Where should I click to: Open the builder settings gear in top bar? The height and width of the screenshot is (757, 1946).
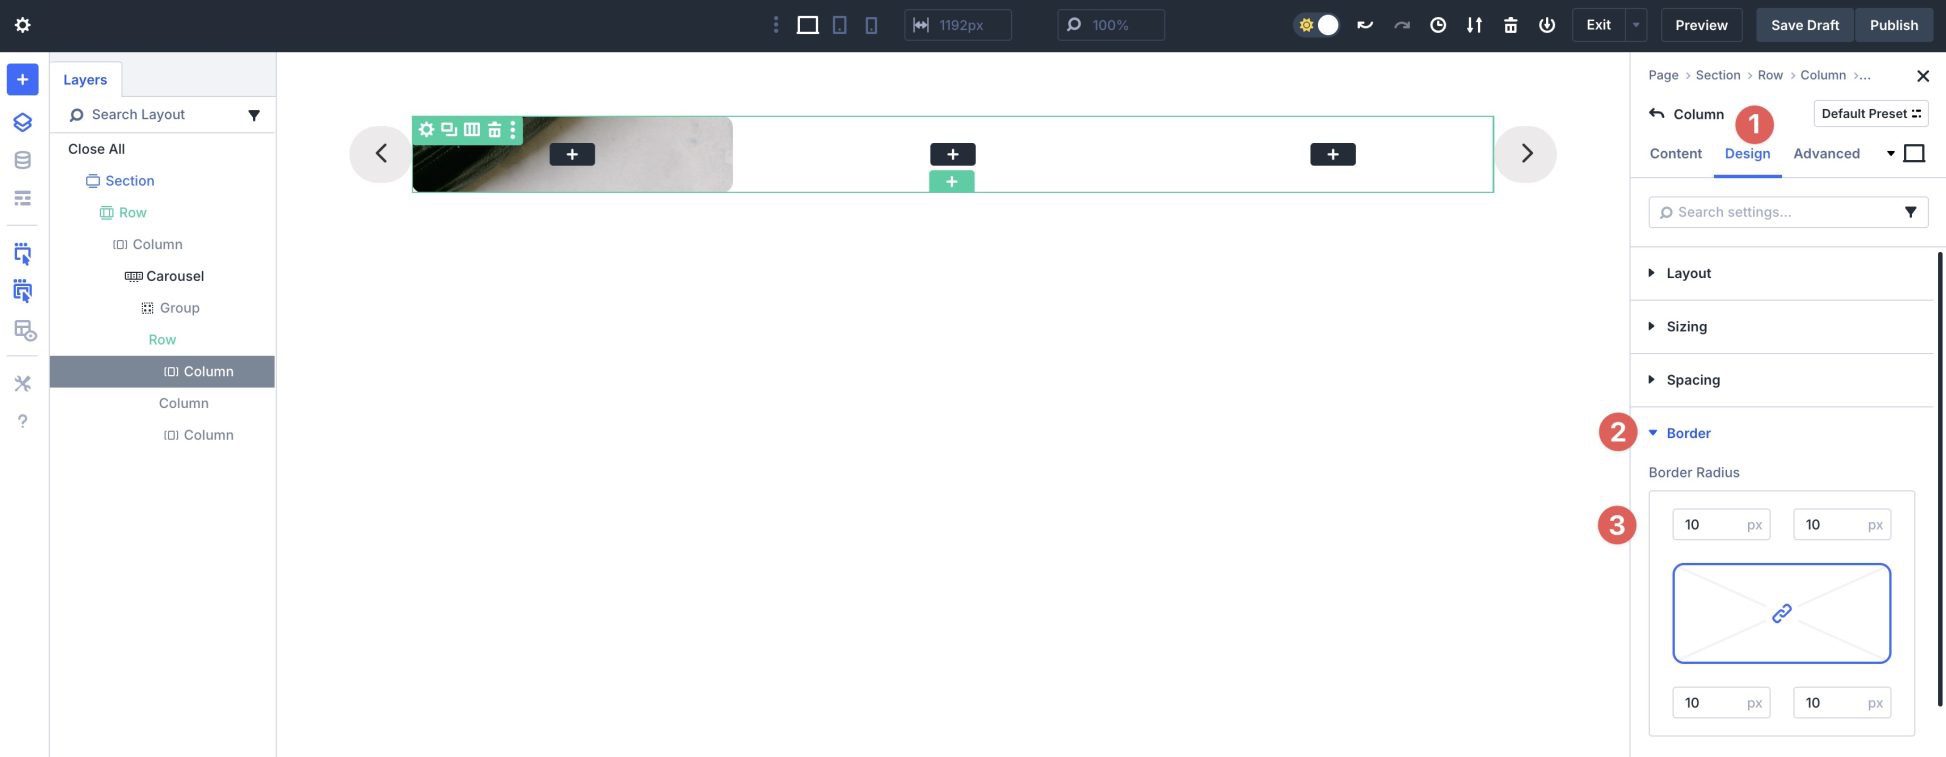click(x=22, y=25)
